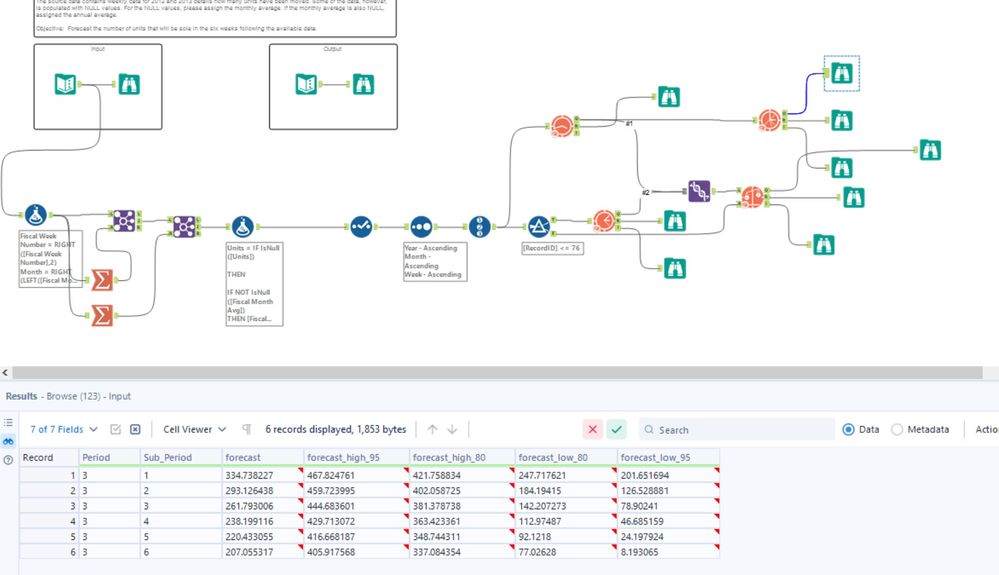Screen dimensions: 999x575
Task: Select the Browse tool connected to ETS output
Action: tap(669, 97)
